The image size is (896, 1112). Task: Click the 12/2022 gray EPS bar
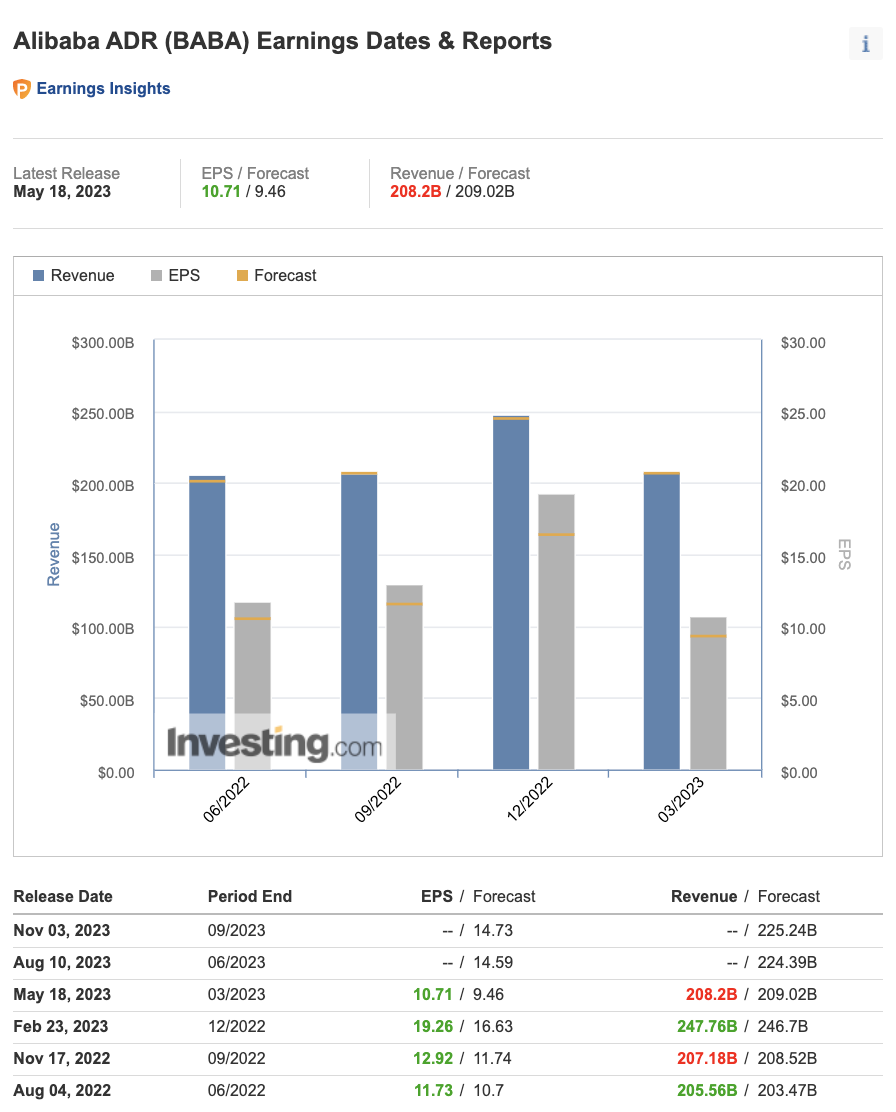(556, 632)
